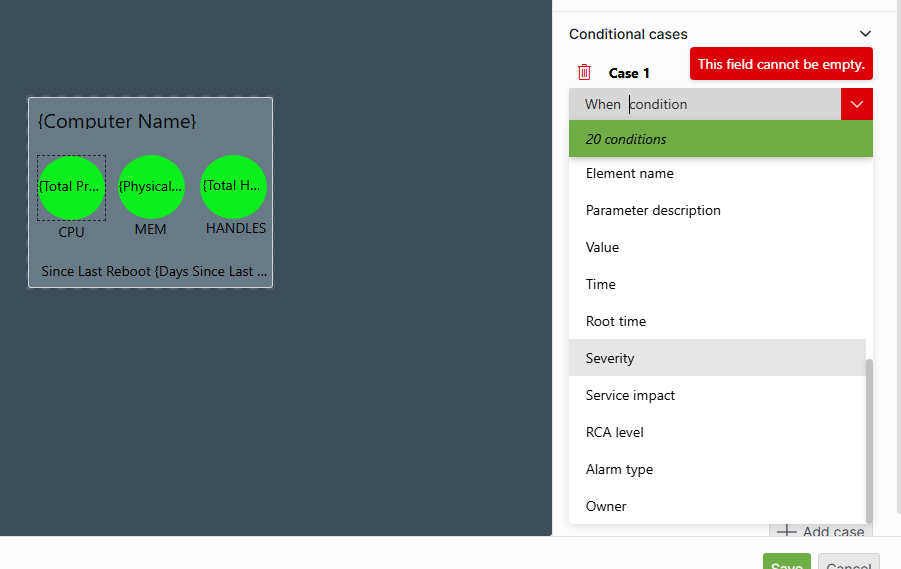Viewport: 901px width, 569px height.
Task: Choose the Severity condition
Action: [610, 358]
